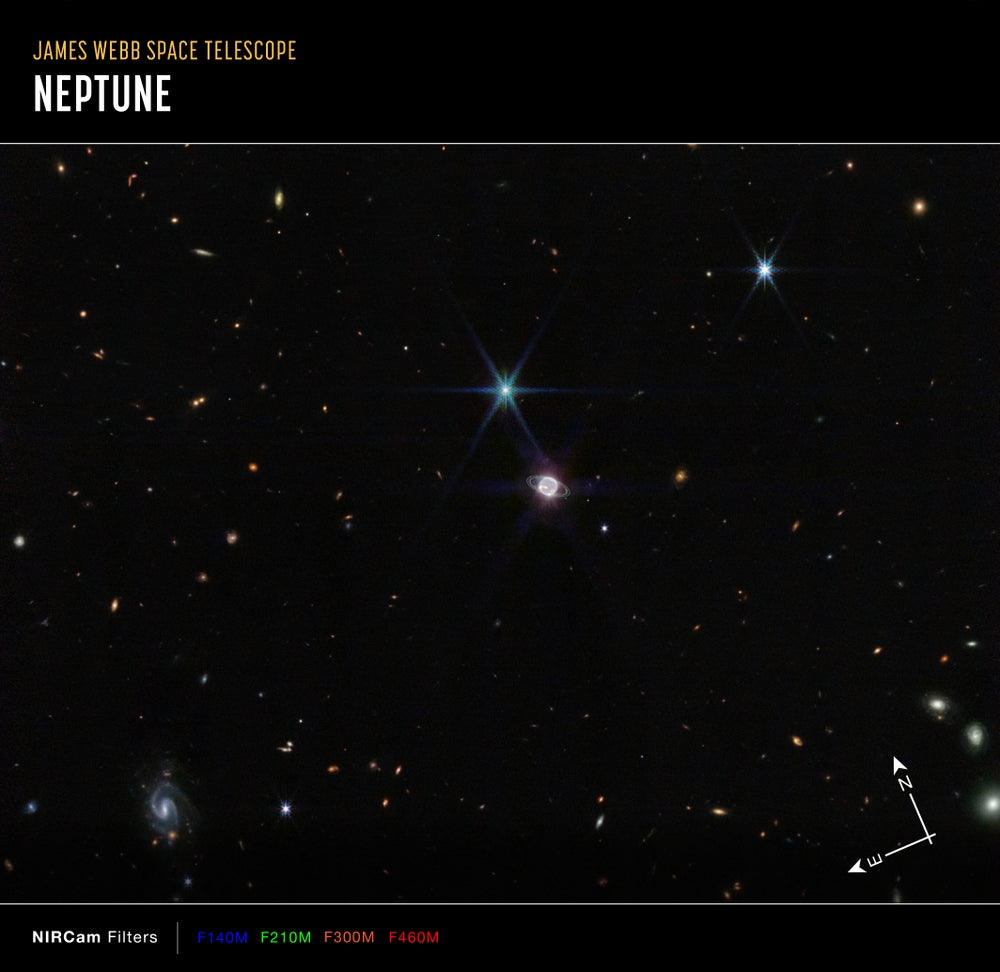Click the JAMES WEBB SPACE TELESCOPE header
This screenshot has width=1000, height=972.
(x=165, y=49)
